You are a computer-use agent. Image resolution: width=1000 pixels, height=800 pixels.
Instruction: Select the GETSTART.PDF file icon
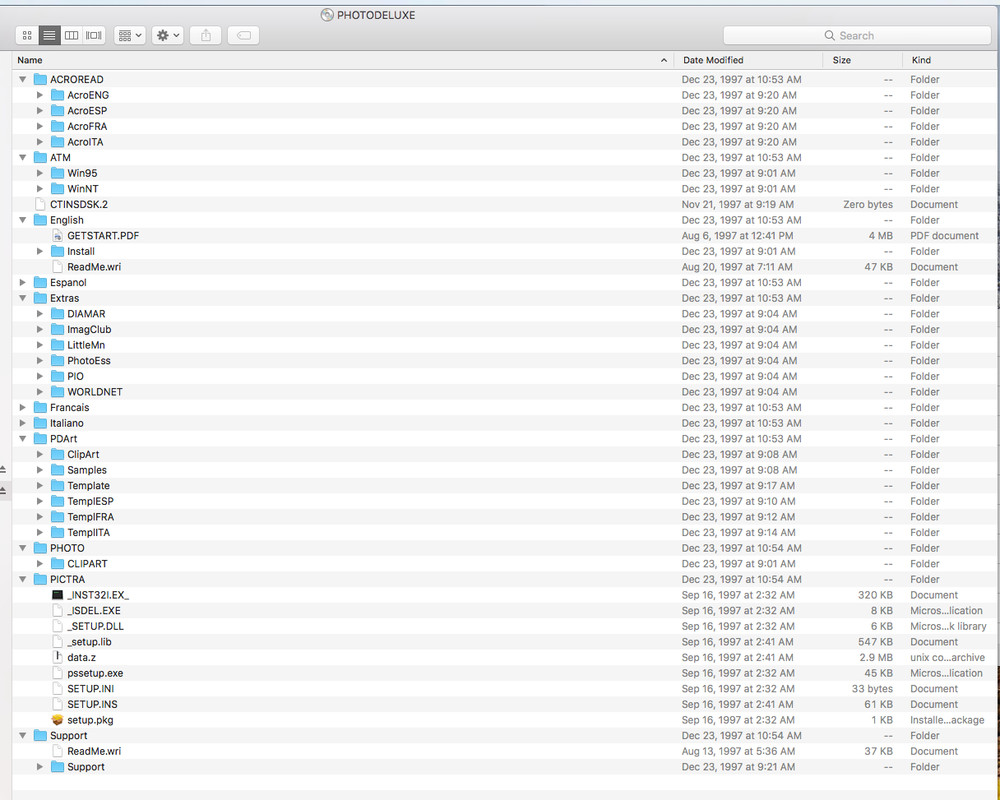(x=58, y=236)
